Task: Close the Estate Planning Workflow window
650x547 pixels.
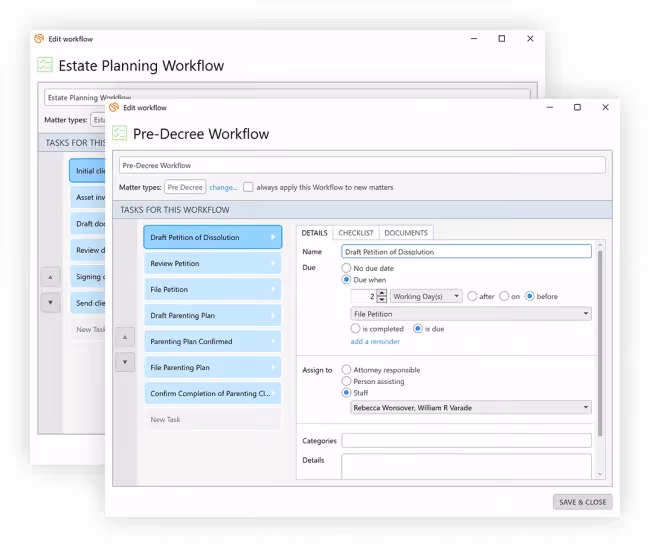Action: tap(530, 39)
